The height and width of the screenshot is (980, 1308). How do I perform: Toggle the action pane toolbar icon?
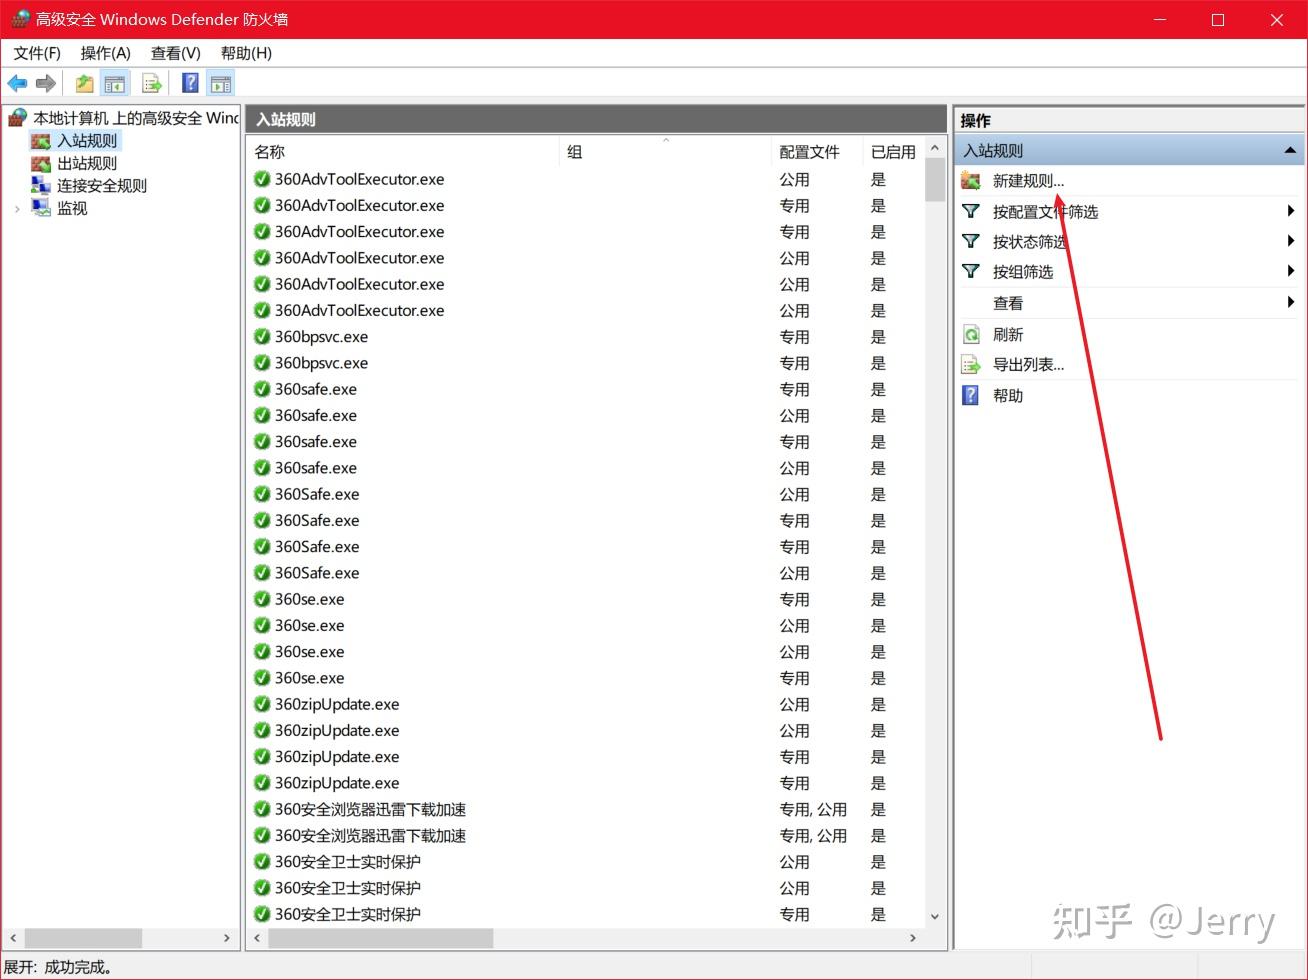pyautogui.click(x=220, y=84)
